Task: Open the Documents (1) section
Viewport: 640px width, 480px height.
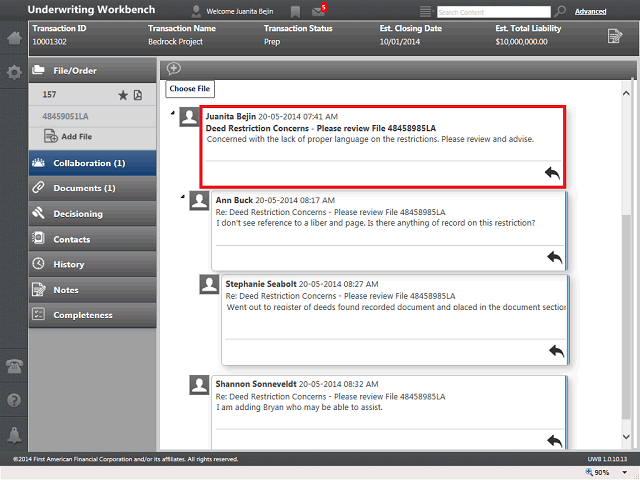Action: click(93, 188)
